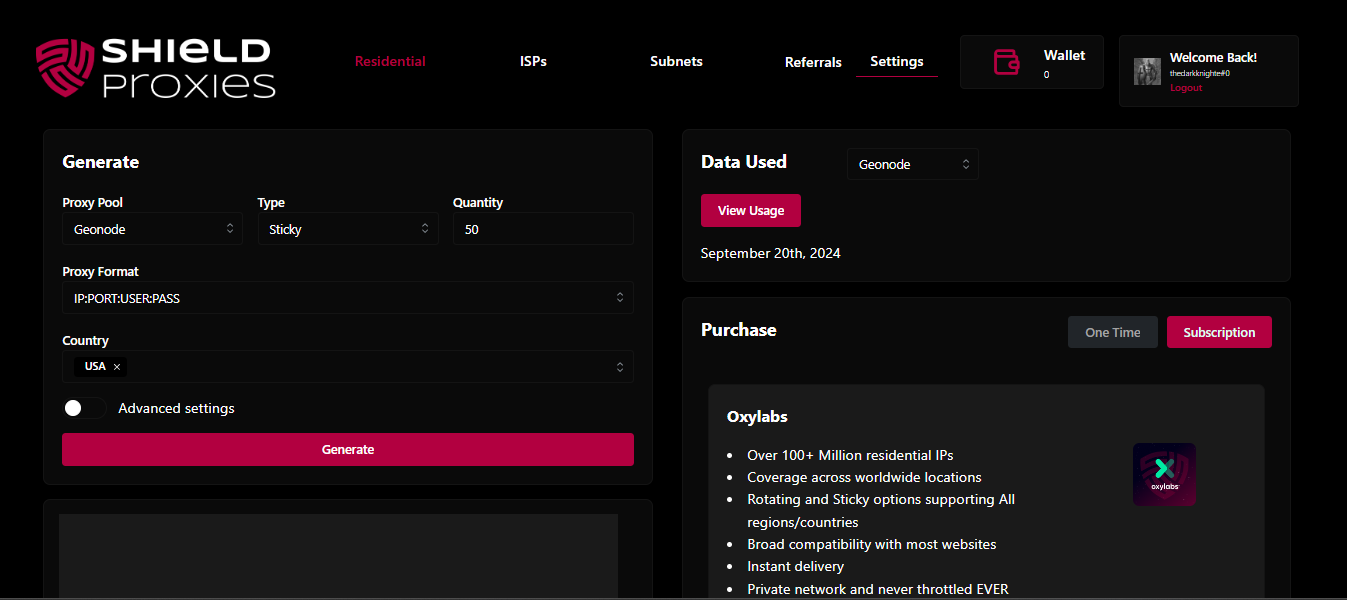Open the Subnets tab
The image size is (1347, 600).
pyautogui.click(x=676, y=61)
